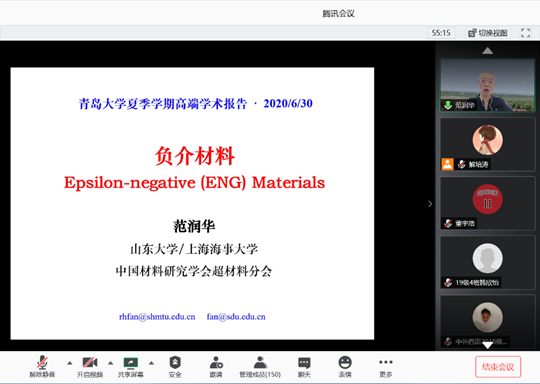Select the presenter's video thumbnail
The image size is (540, 384).
[x=487, y=85]
